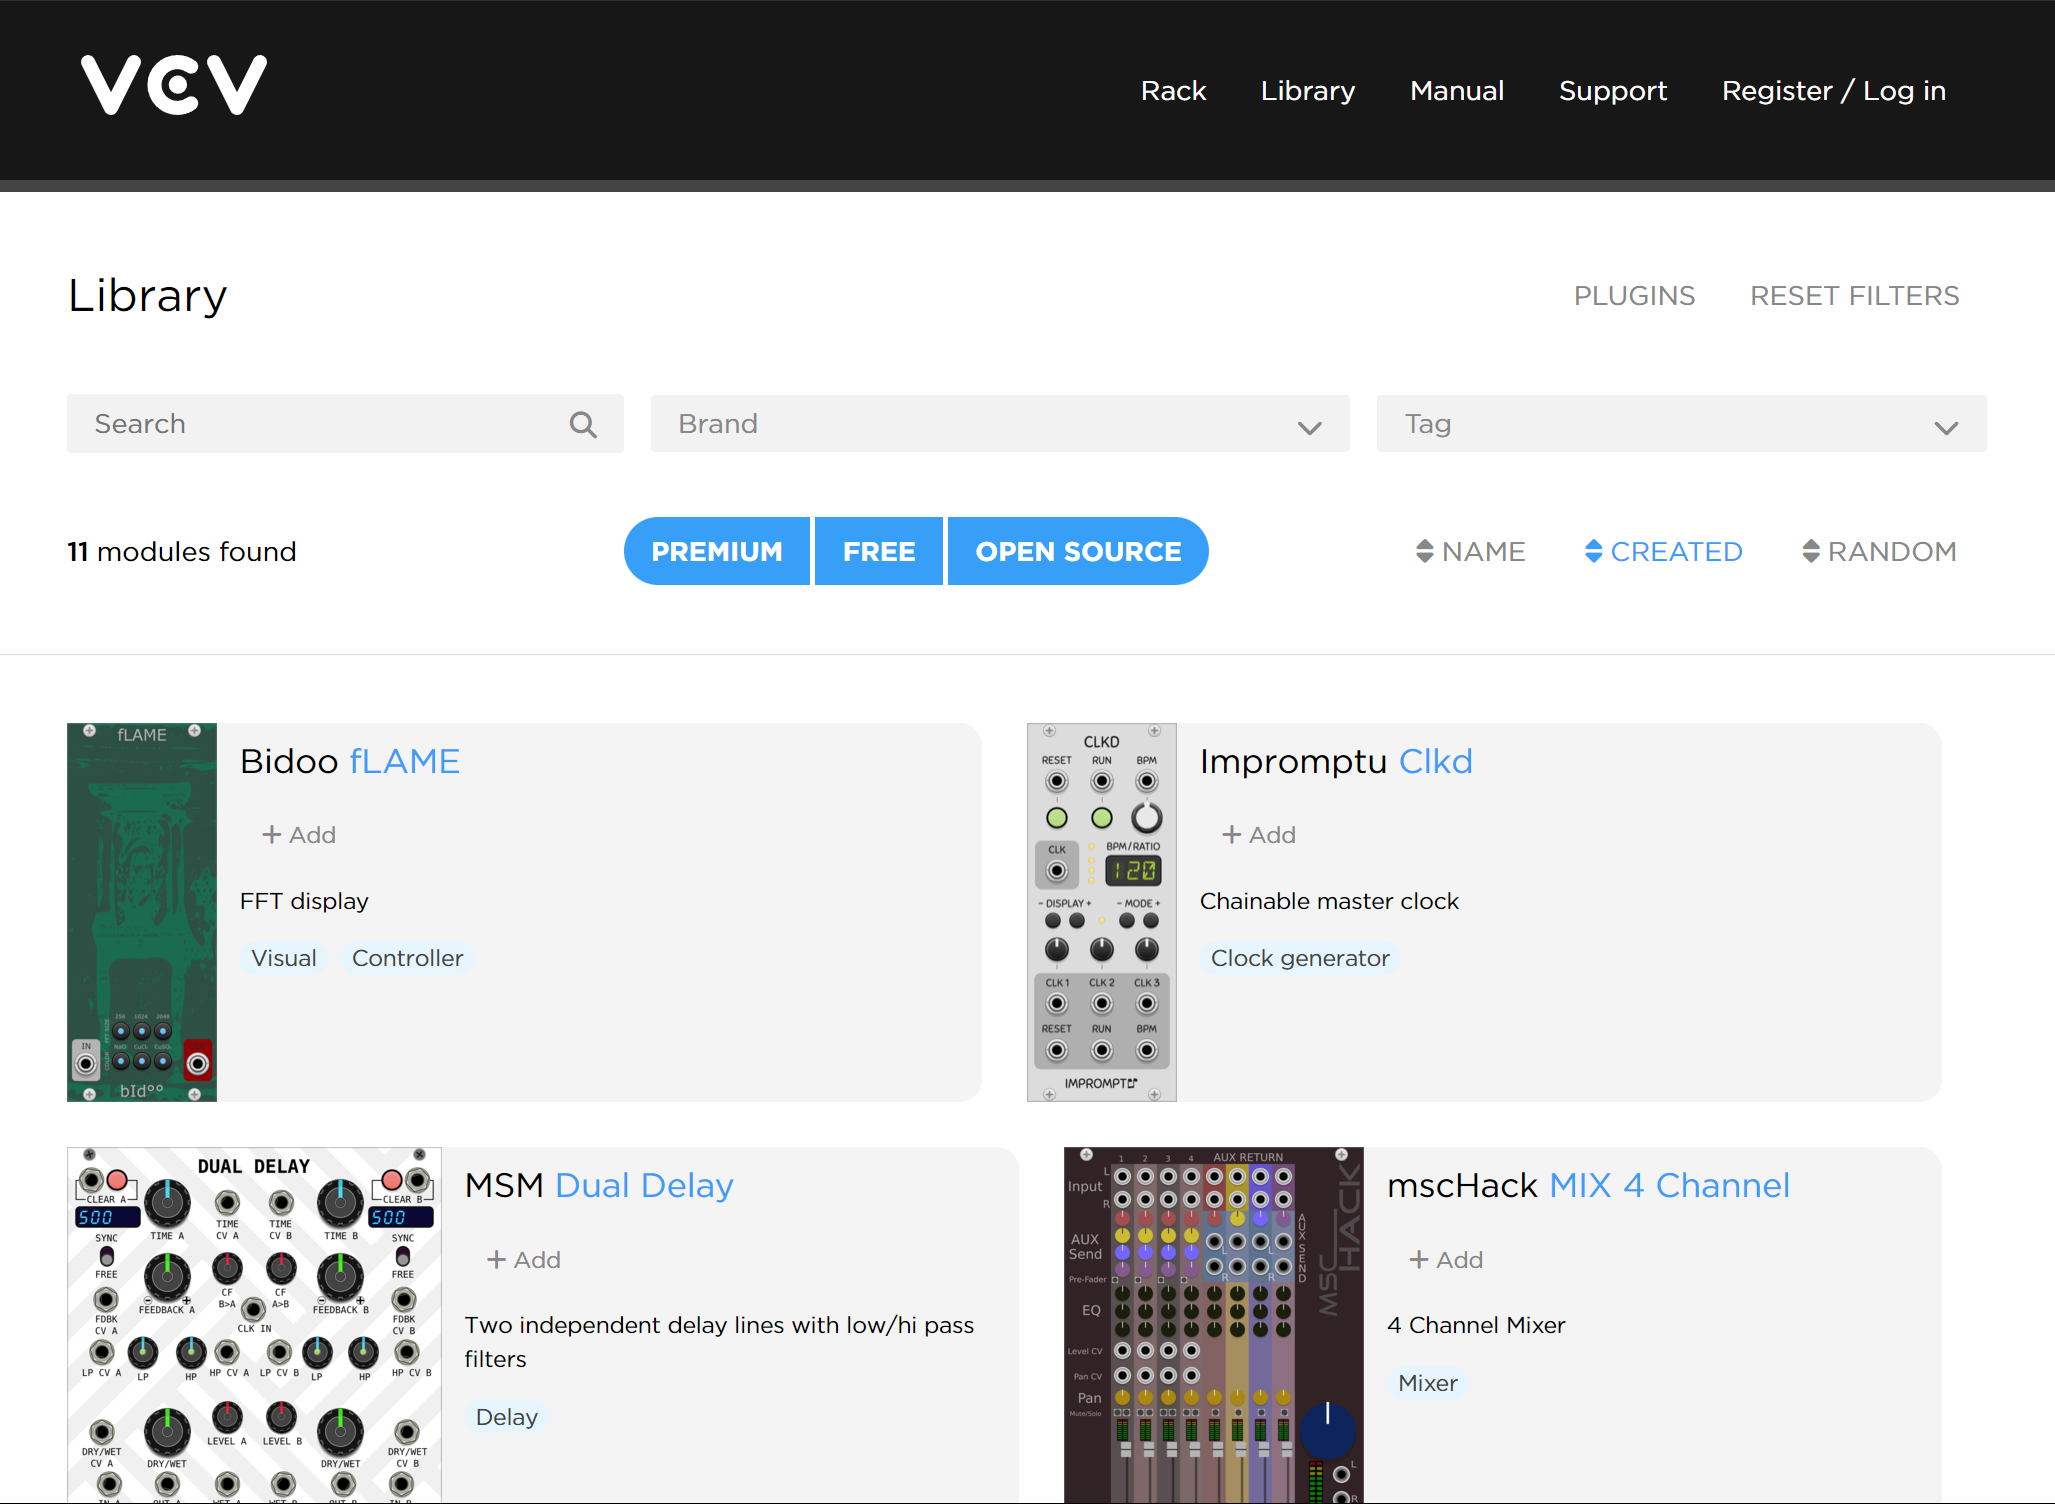Filter by the Clock generator tag
Screen dimensions: 2055x1504
coord(1300,958)
